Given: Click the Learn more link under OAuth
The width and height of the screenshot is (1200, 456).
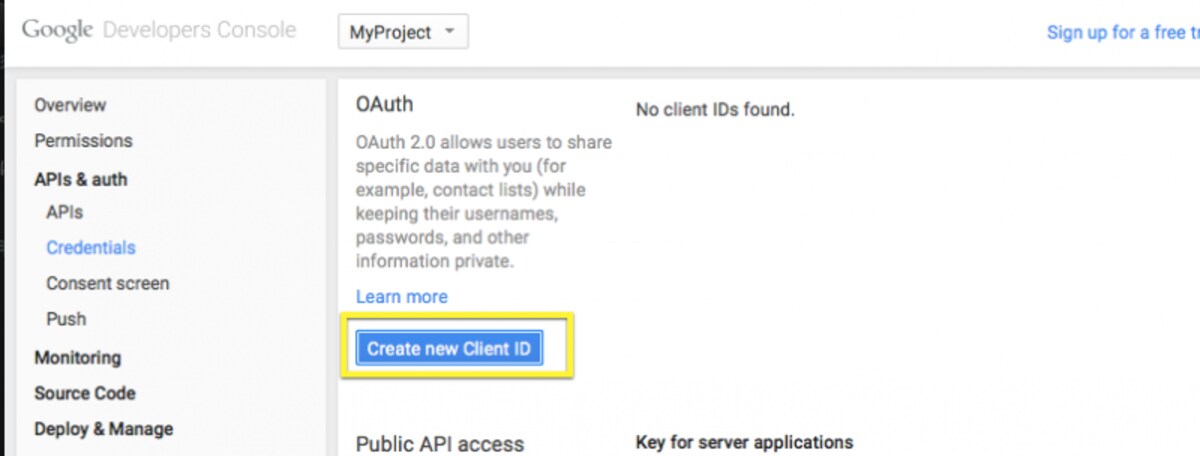Looking at the screenshot, I should click(402, 297).
